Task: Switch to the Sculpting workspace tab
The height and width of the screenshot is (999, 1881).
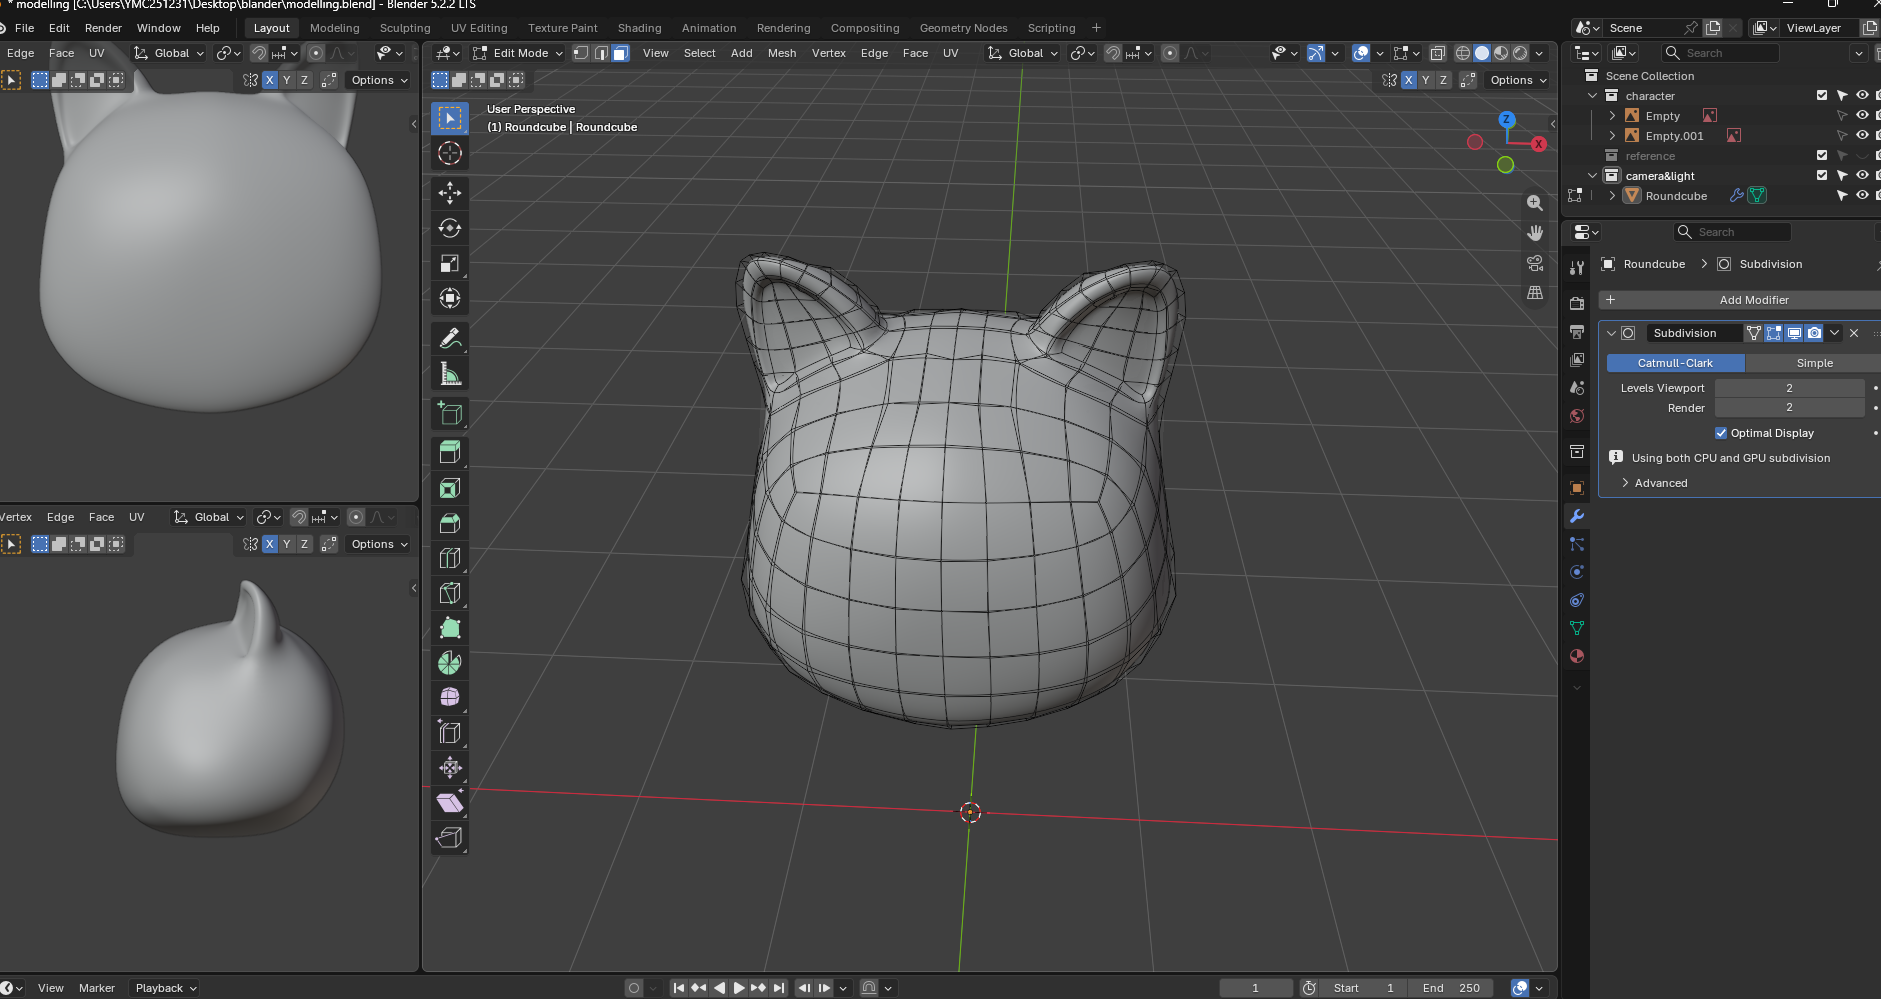Action: pos(405,28)
